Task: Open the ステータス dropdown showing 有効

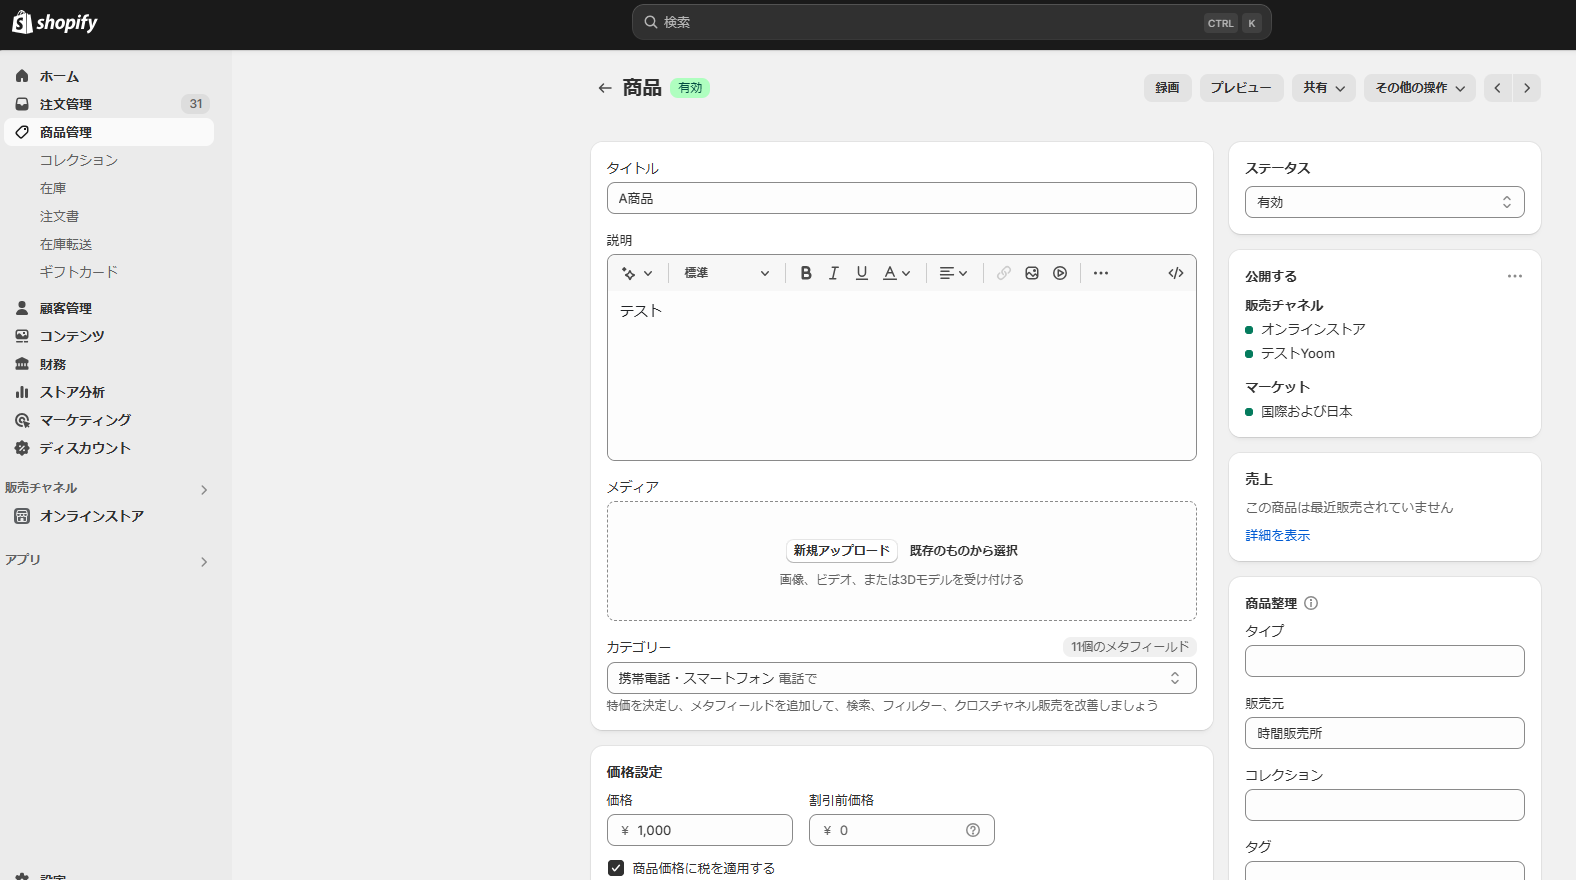Action: 1384,202
